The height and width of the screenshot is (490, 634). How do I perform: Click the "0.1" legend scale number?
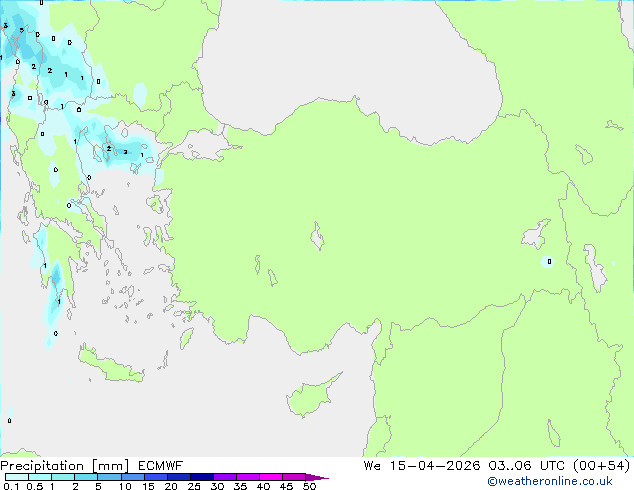[11, 486]
